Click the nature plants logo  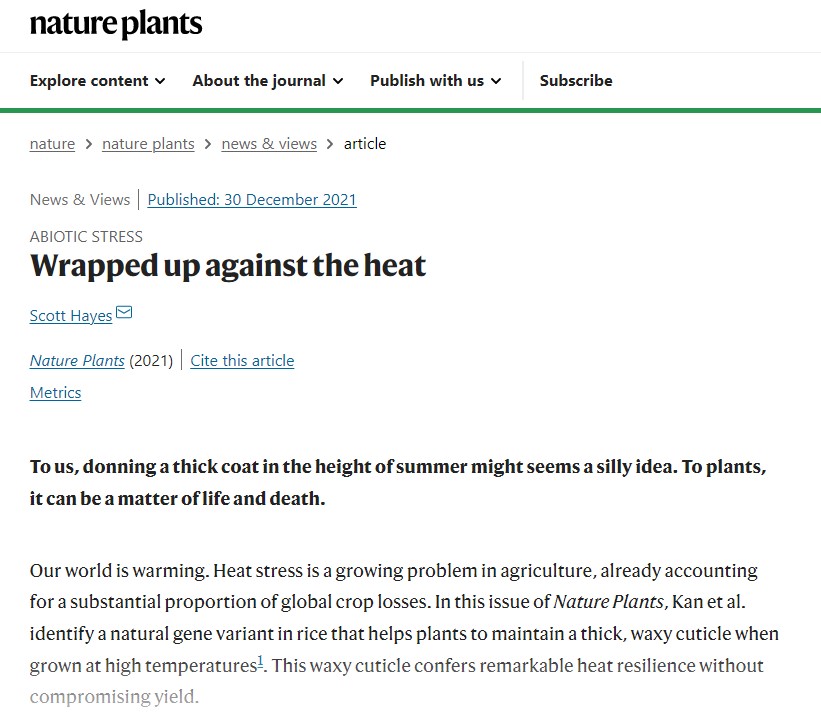tap(116, 24)
